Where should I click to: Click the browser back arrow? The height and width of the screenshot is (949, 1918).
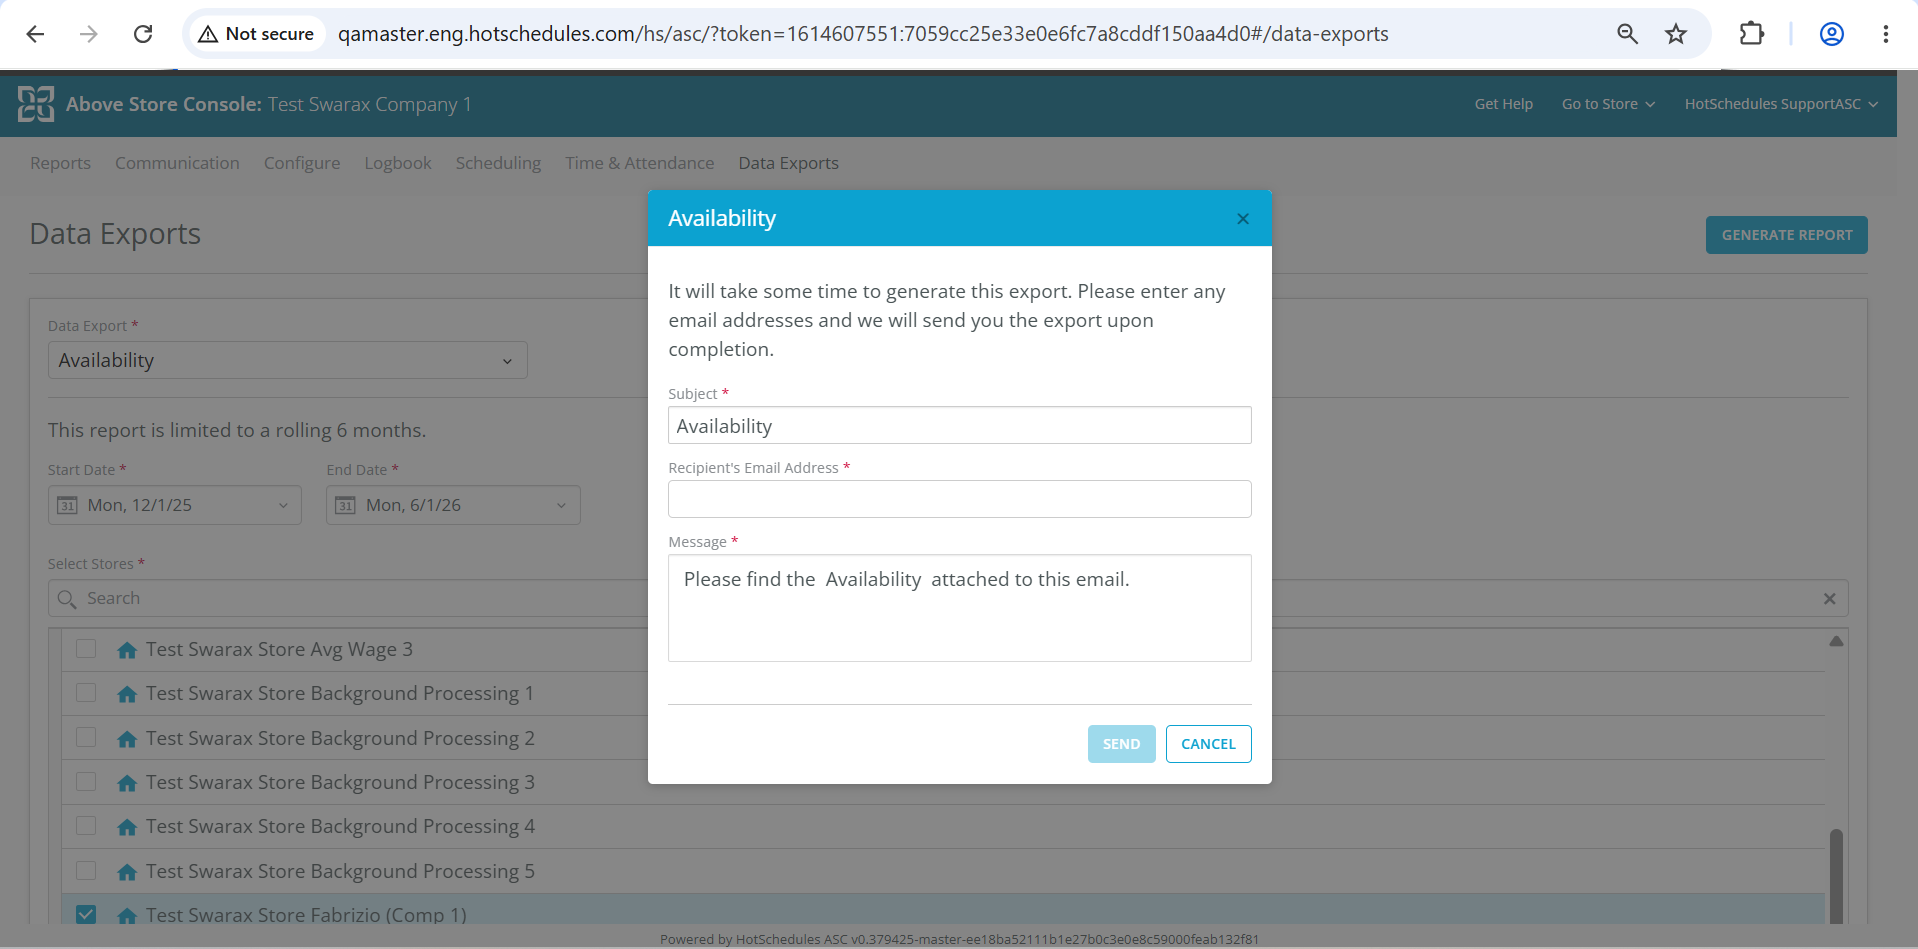[x=35, y=34]
